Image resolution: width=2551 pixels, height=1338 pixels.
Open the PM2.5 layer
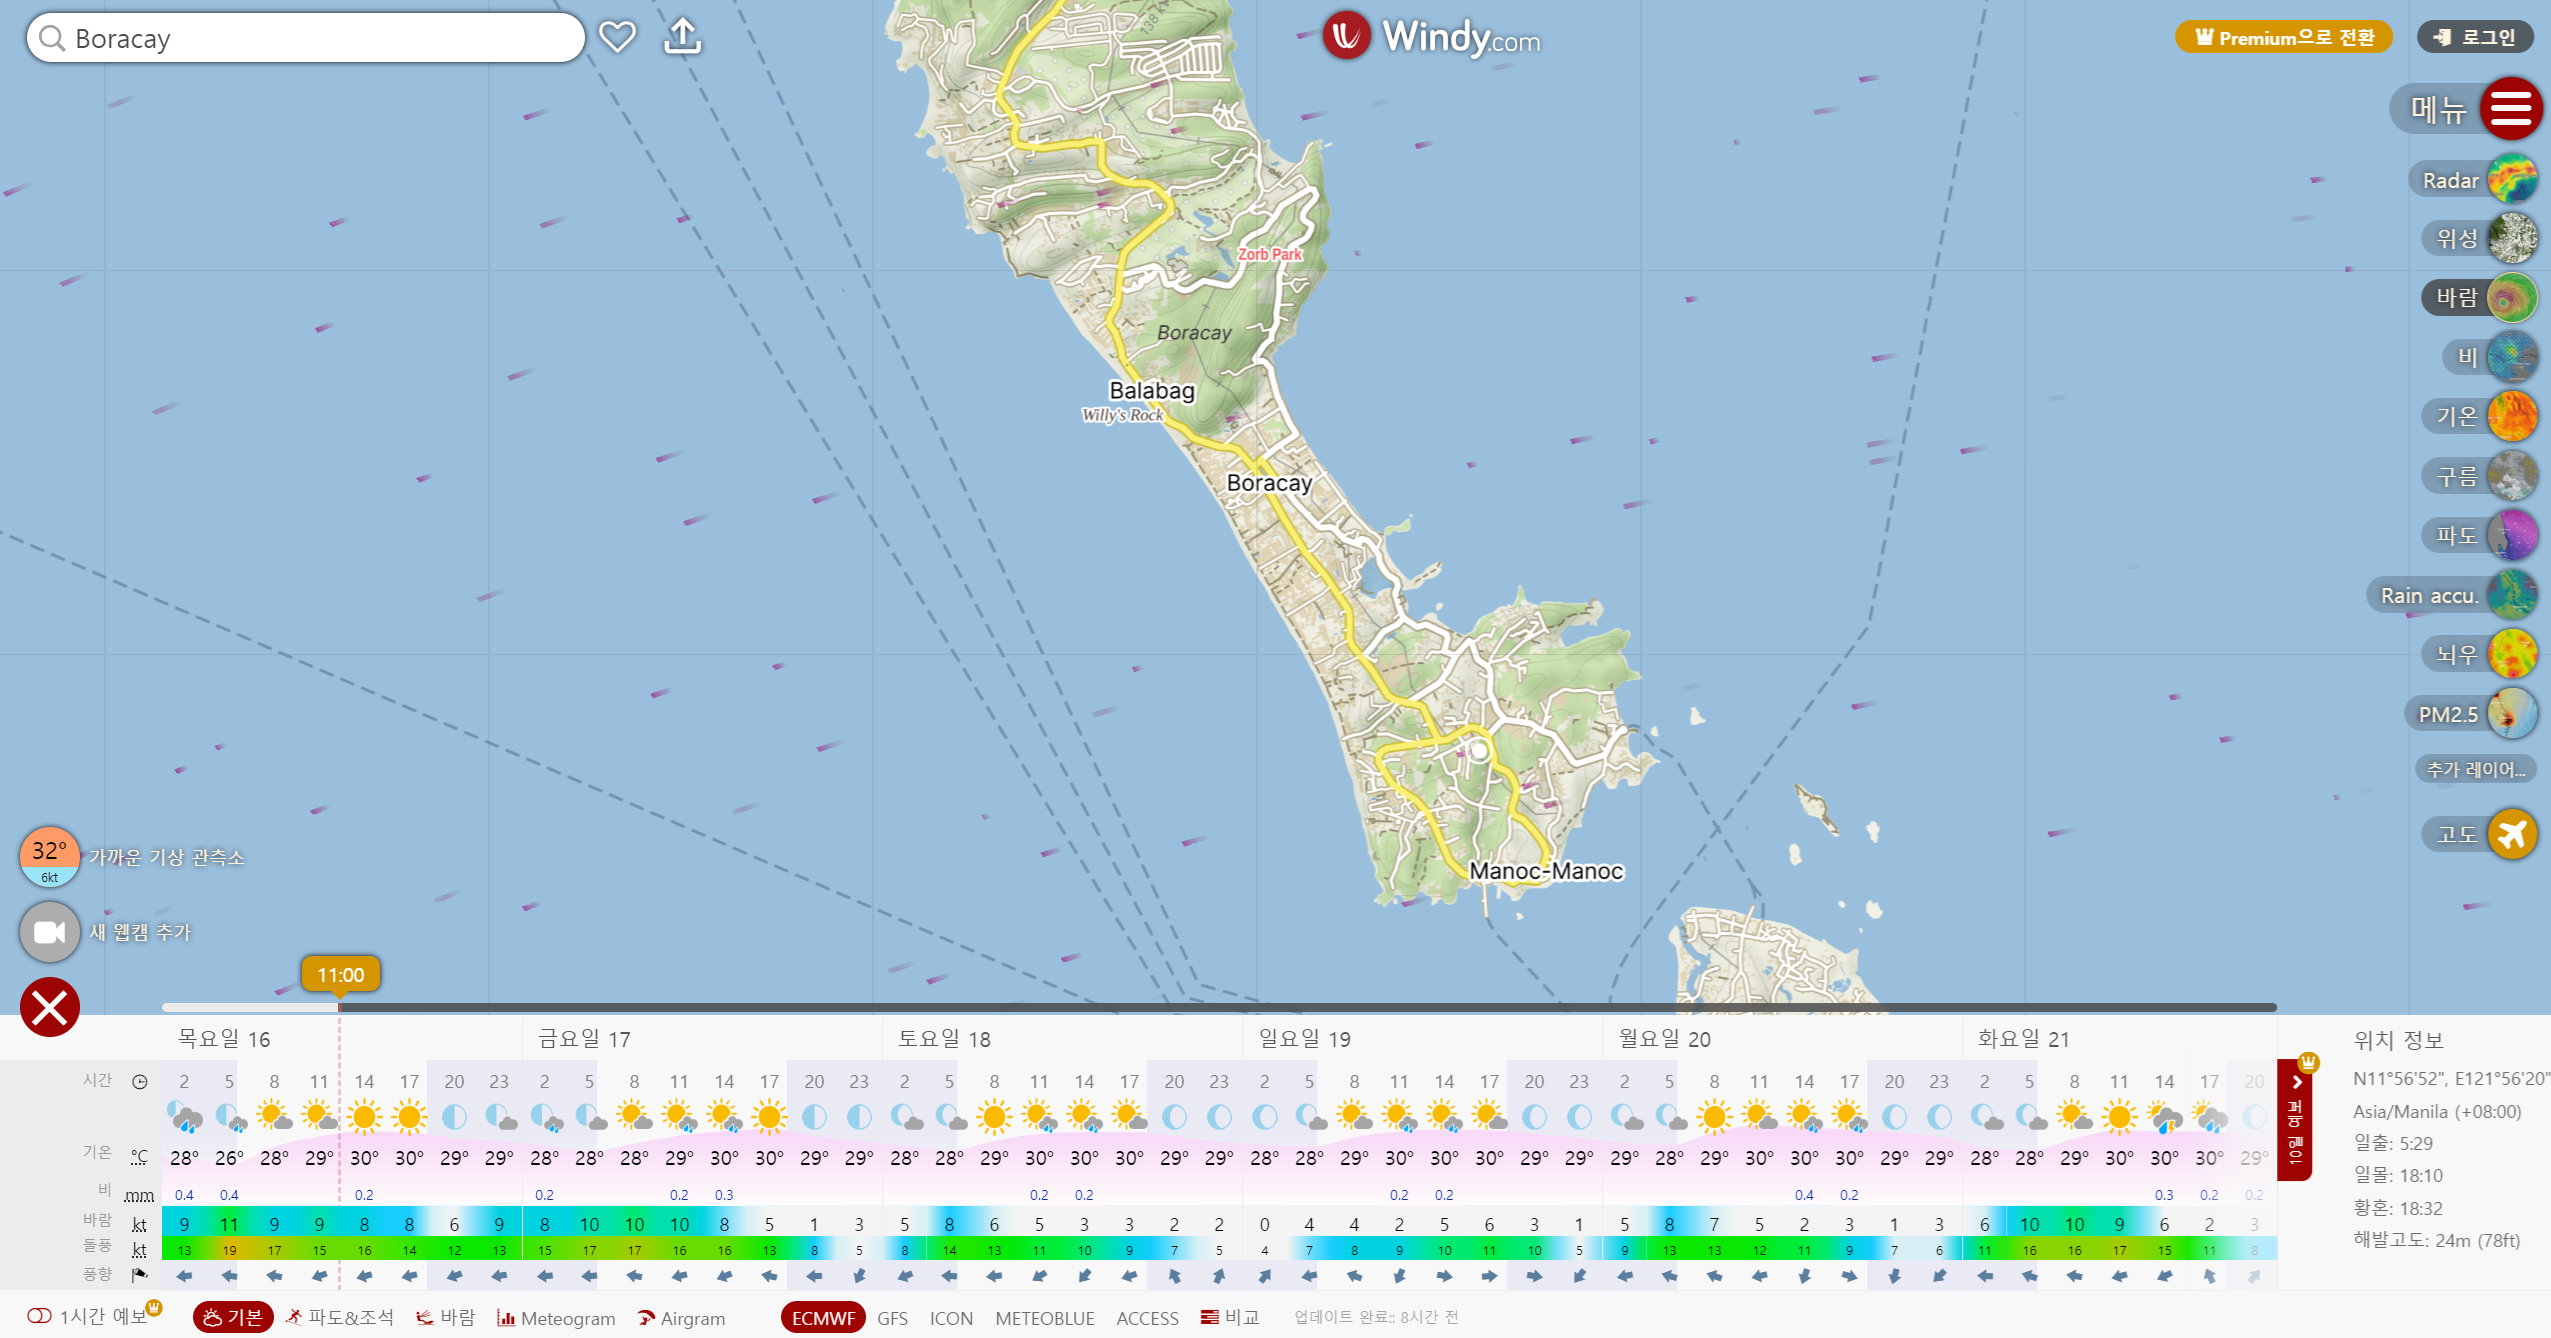(x=2511, y=714)
